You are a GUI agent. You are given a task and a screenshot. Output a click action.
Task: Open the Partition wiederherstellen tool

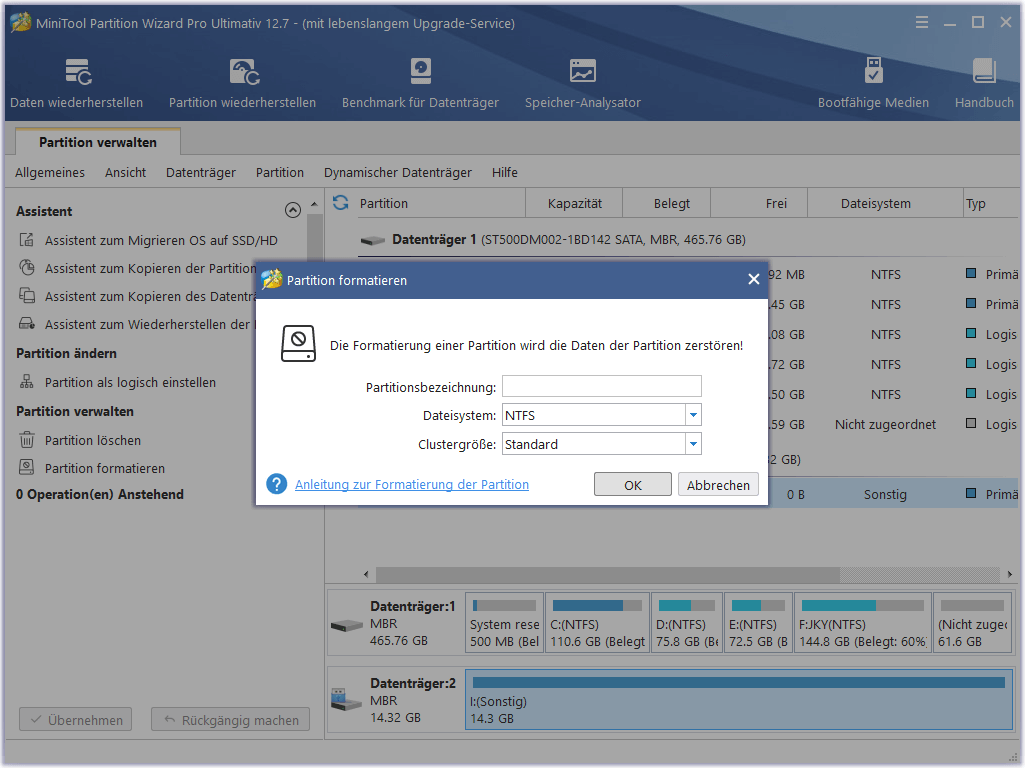[241, 81]
